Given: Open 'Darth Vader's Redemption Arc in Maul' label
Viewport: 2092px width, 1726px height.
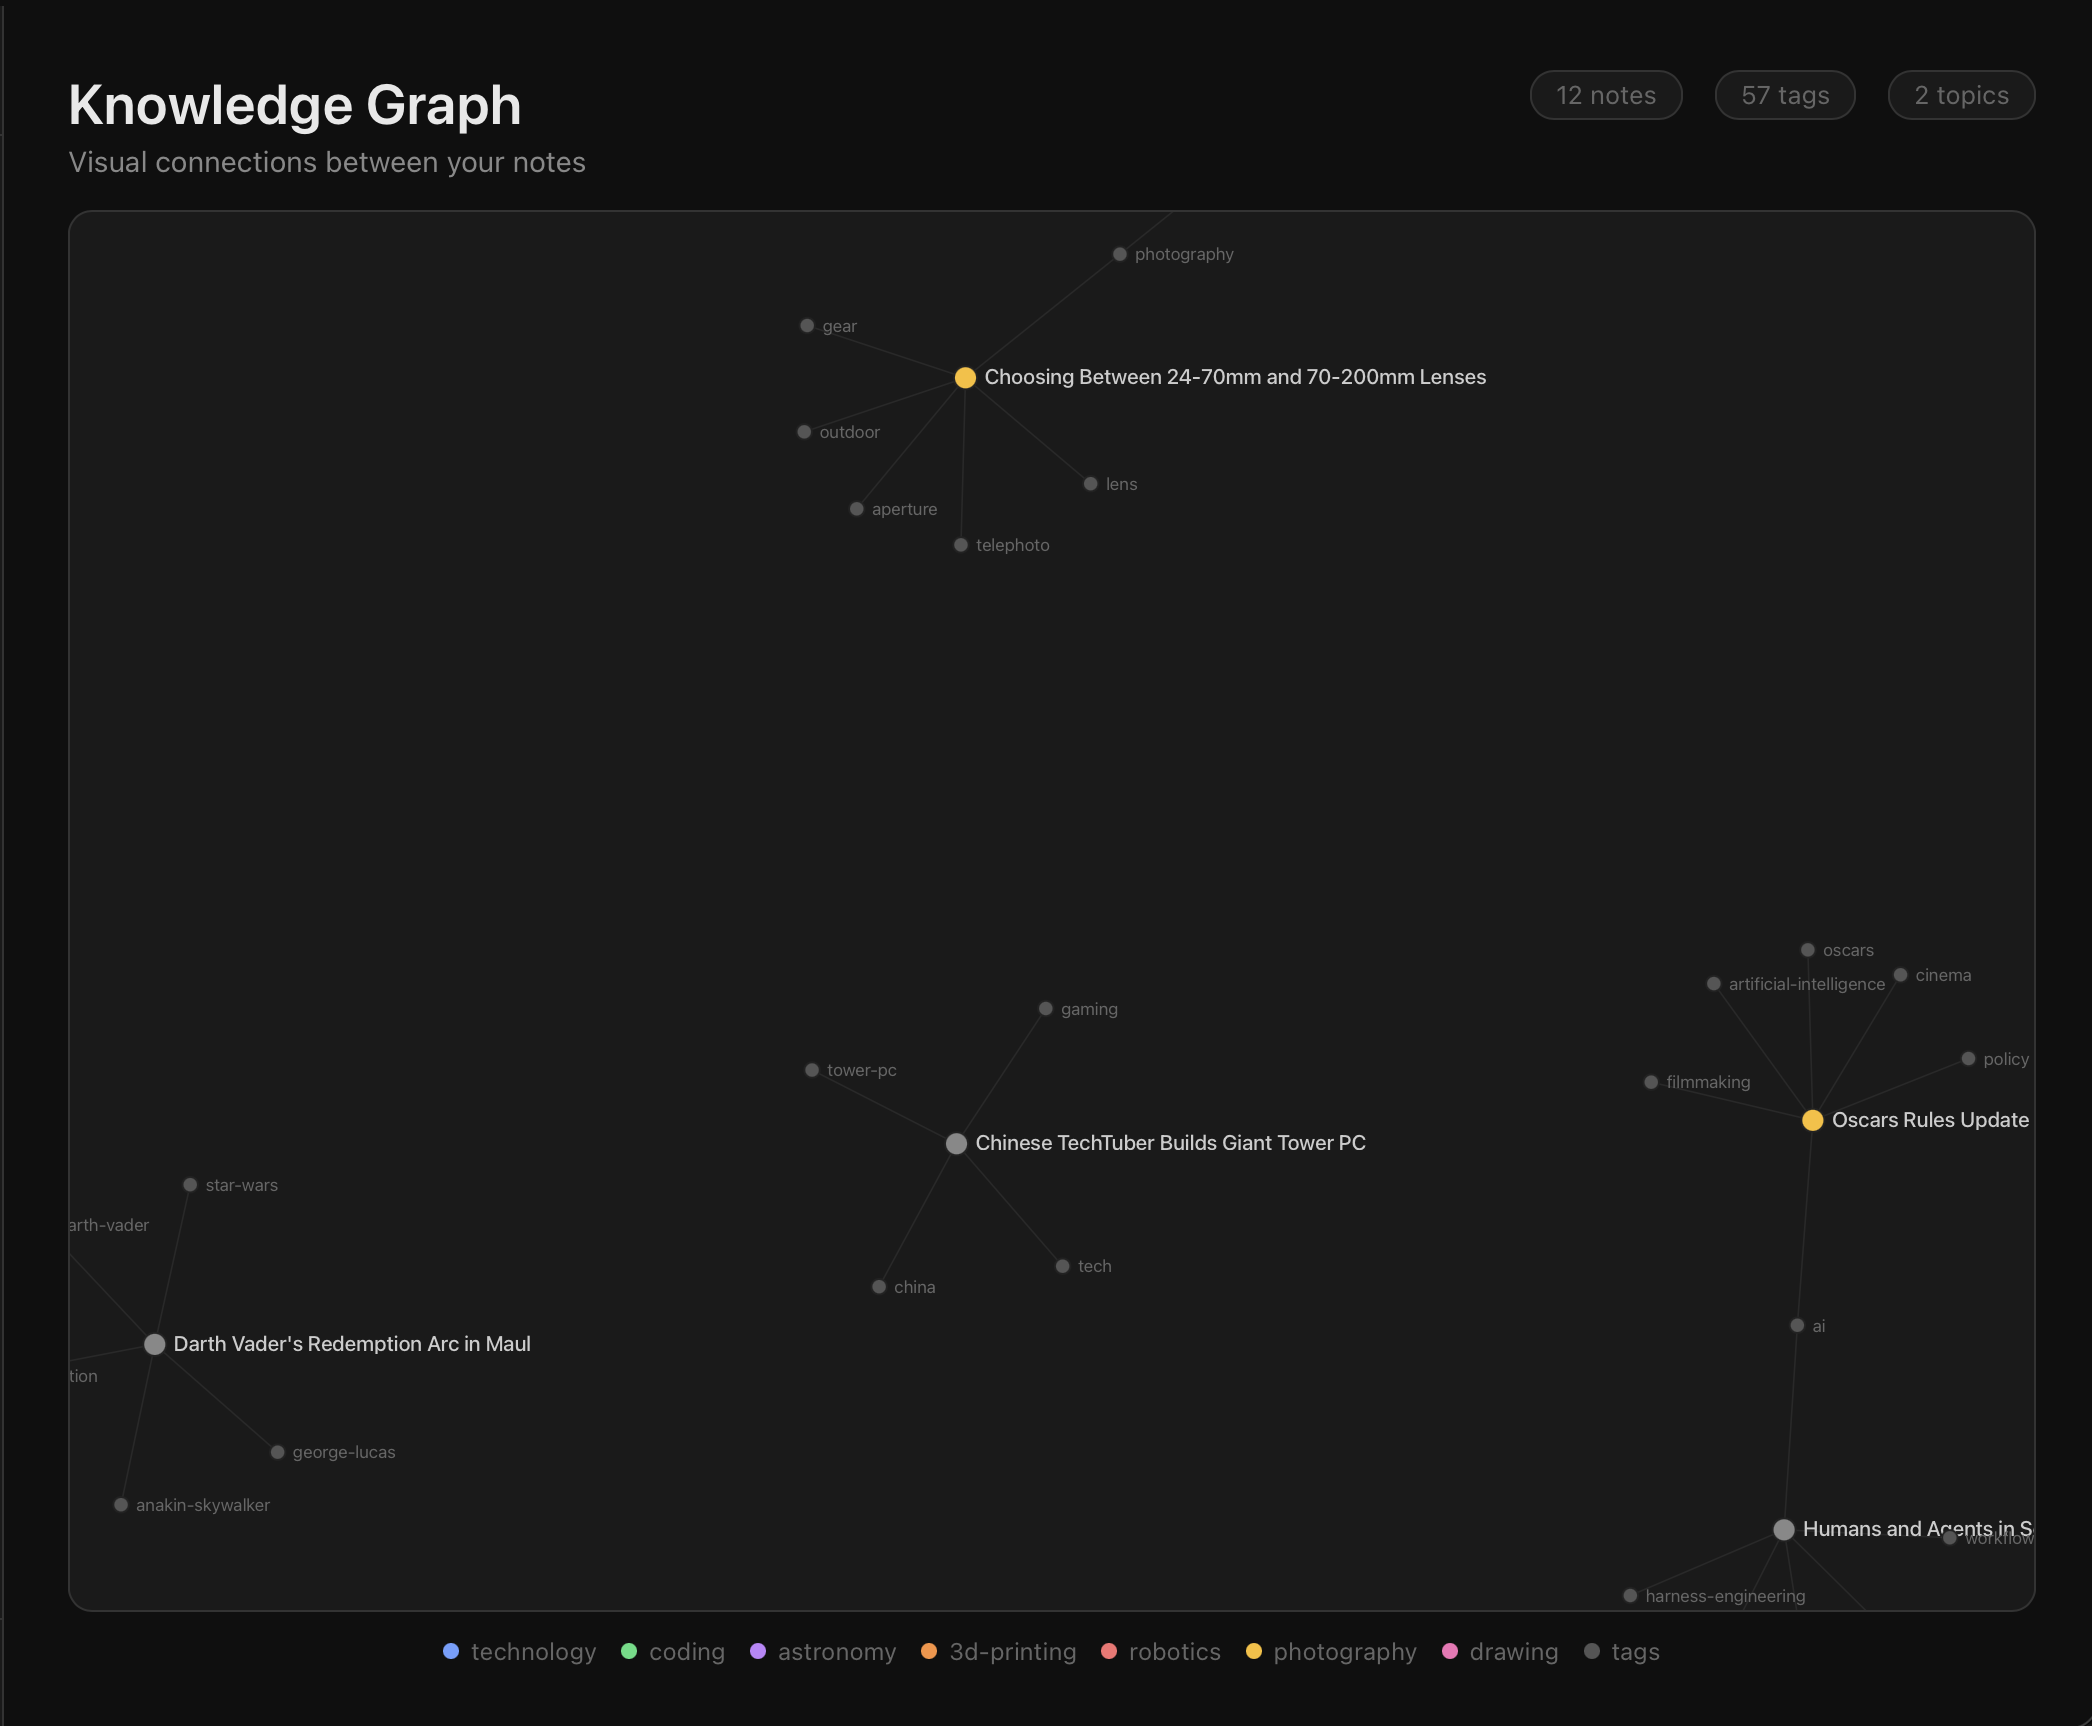Looking at the screenshot, I should pyautogui.click(x=352, y=1345).
